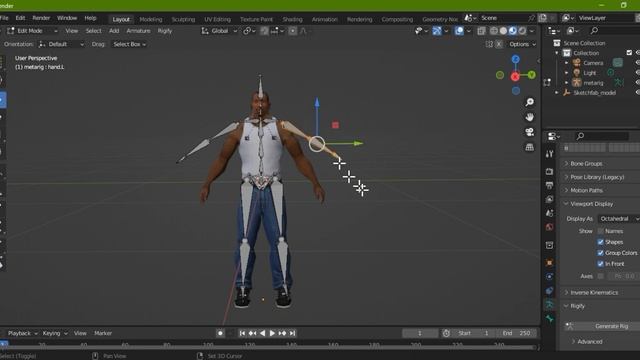640x360 pixels.
Task: Open the Object Constraints properties tab icon
Action: tap(549, 291)
